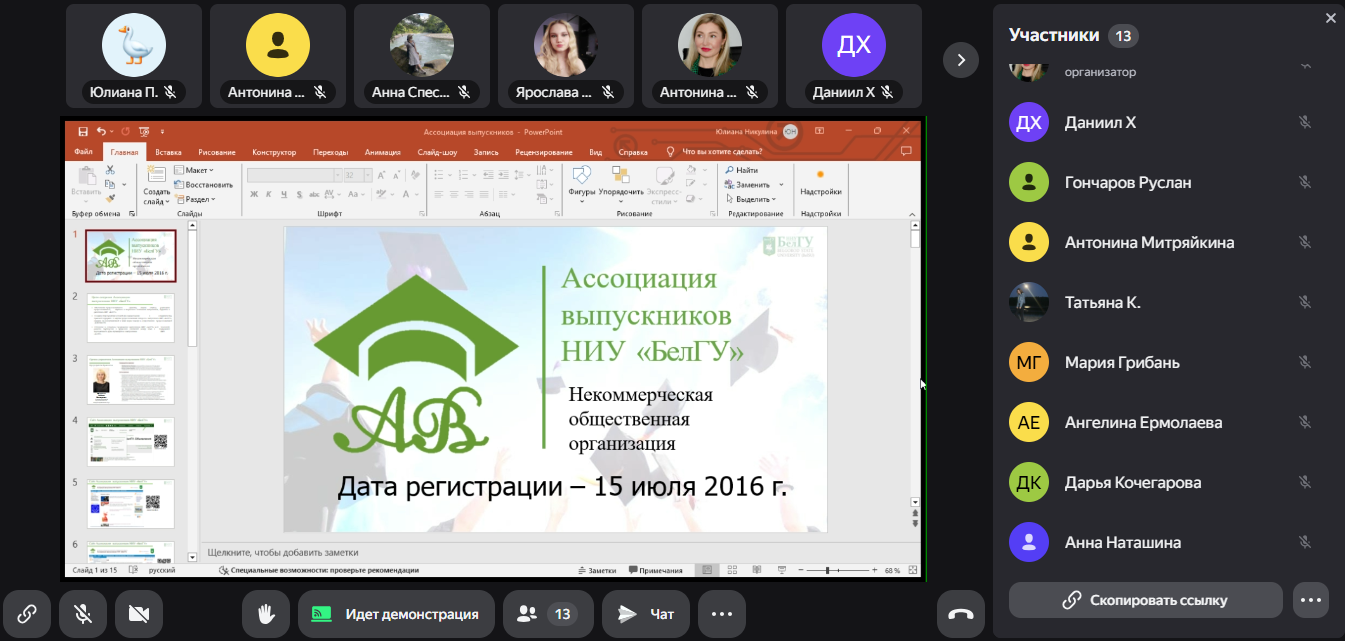Show next participants with the arrow button
The image size is (1345, 641).
click(961, 59)
